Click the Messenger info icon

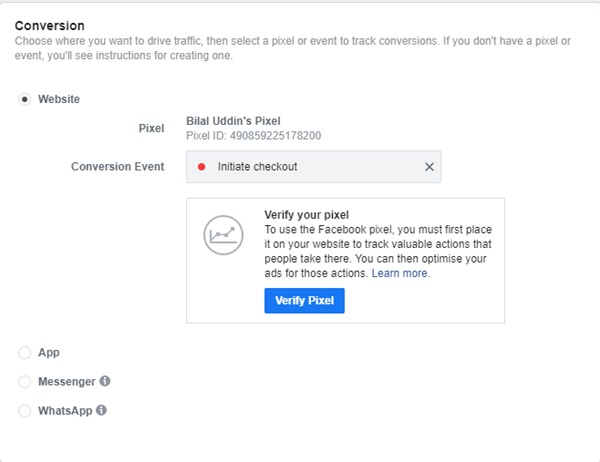tap(105, 381)
